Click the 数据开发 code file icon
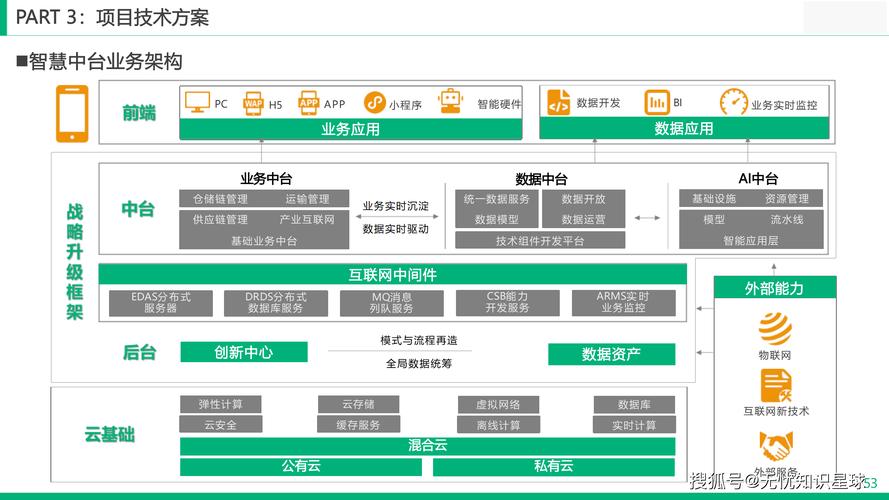Viewport: 889px width, 500px height. [x=558, y=102]
